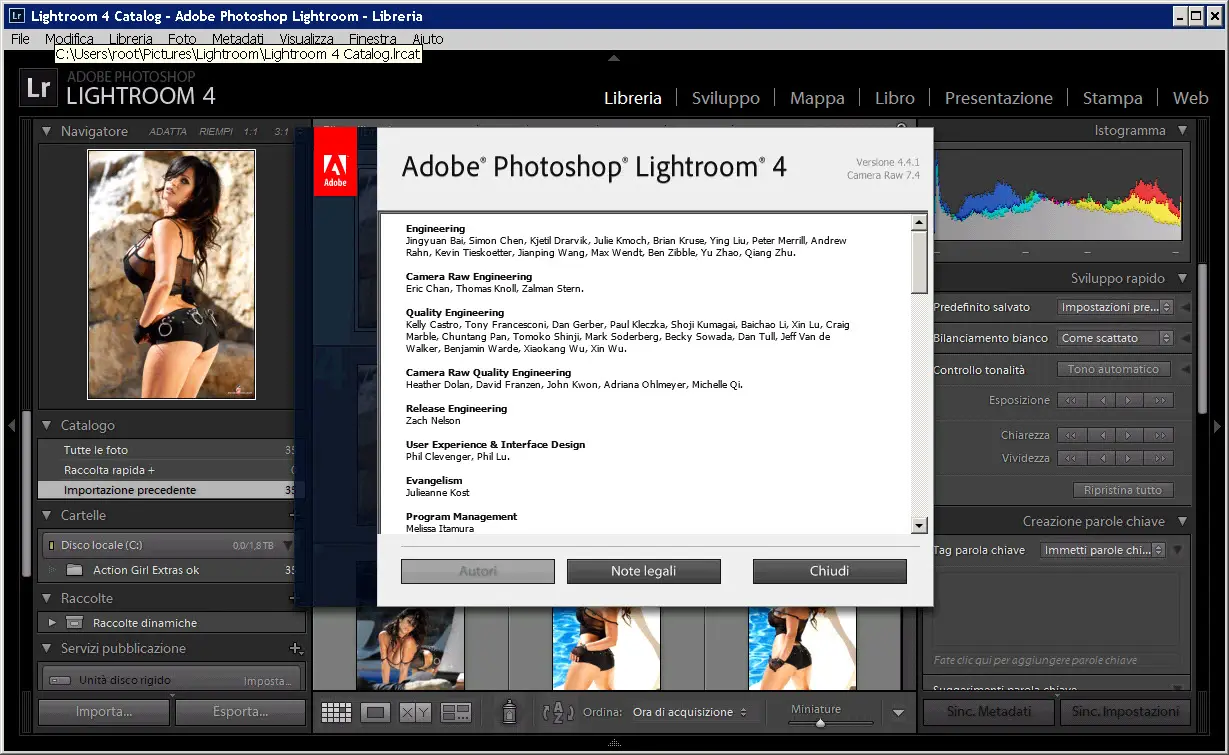
Task: Click Esposizione large increase double-arrow
Action: point(1159,400)
